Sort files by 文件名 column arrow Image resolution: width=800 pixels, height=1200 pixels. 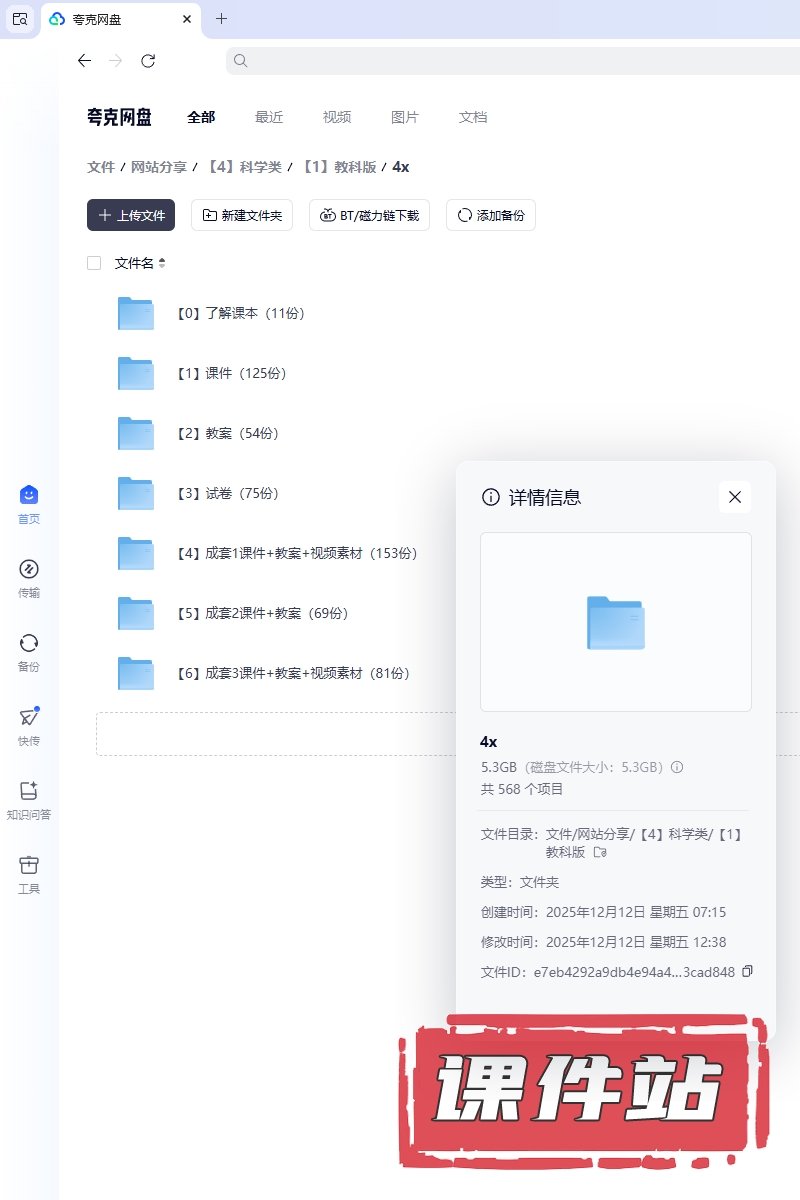[x=162, y=263]
